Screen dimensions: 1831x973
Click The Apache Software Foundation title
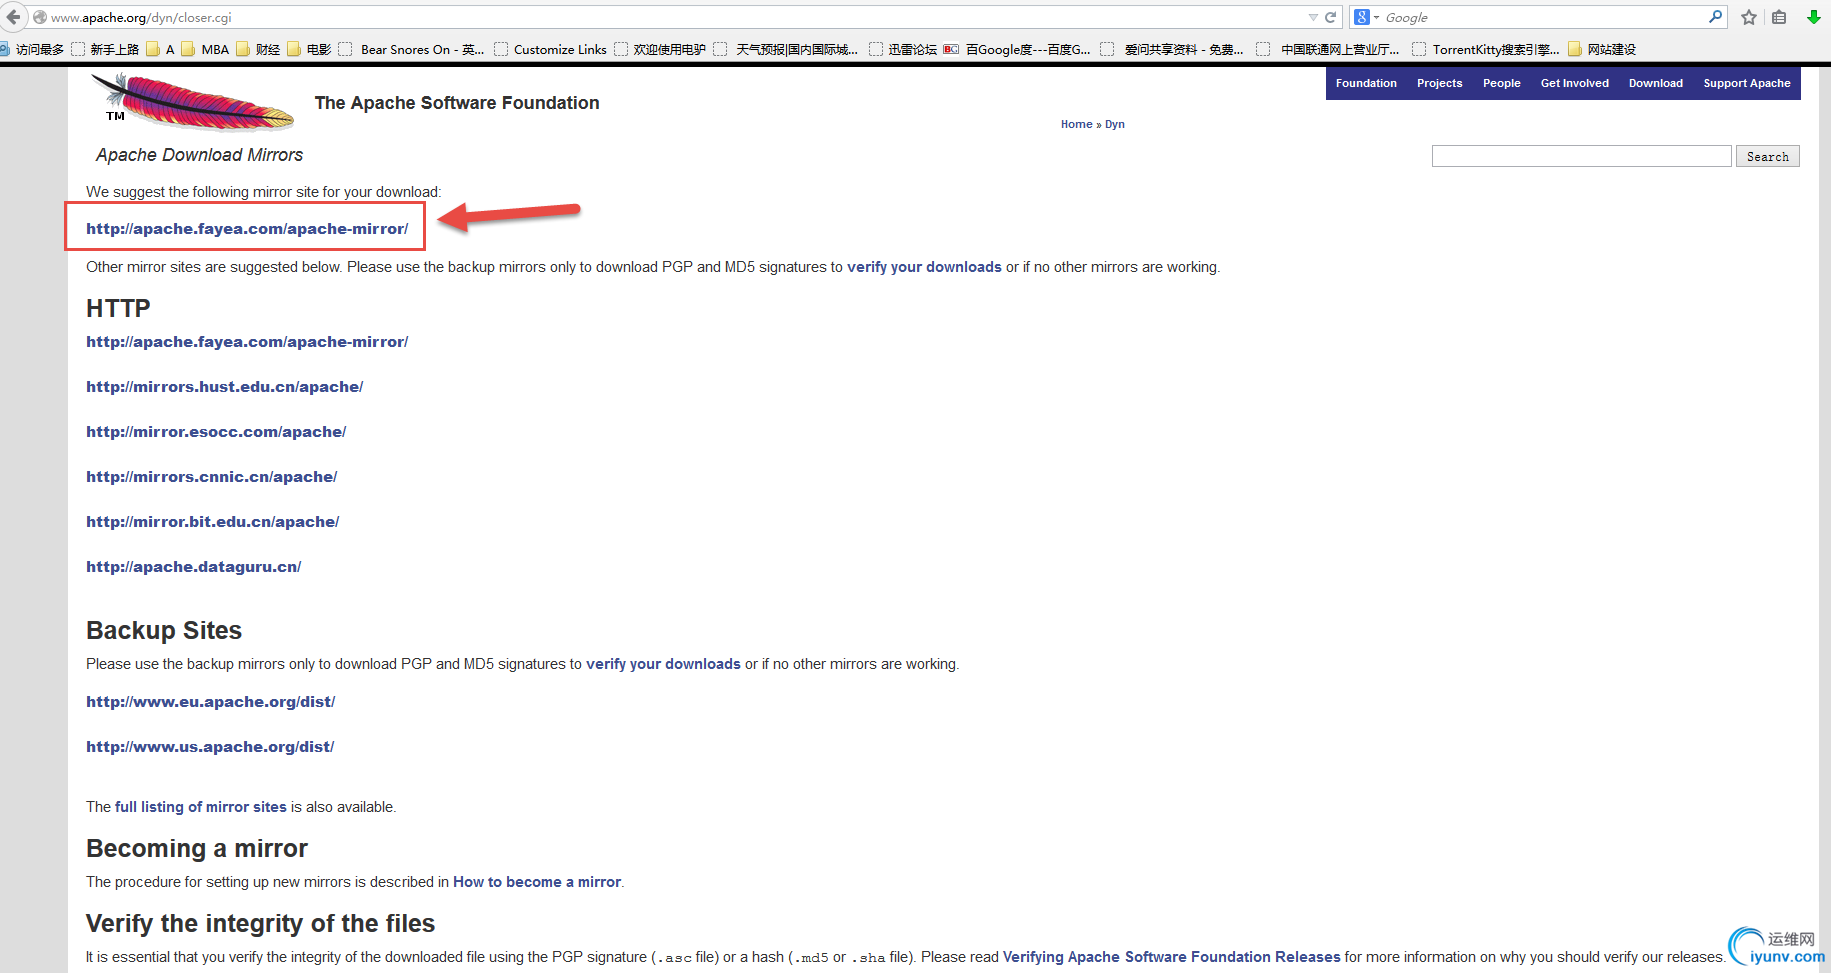click(x=457, y=103)
